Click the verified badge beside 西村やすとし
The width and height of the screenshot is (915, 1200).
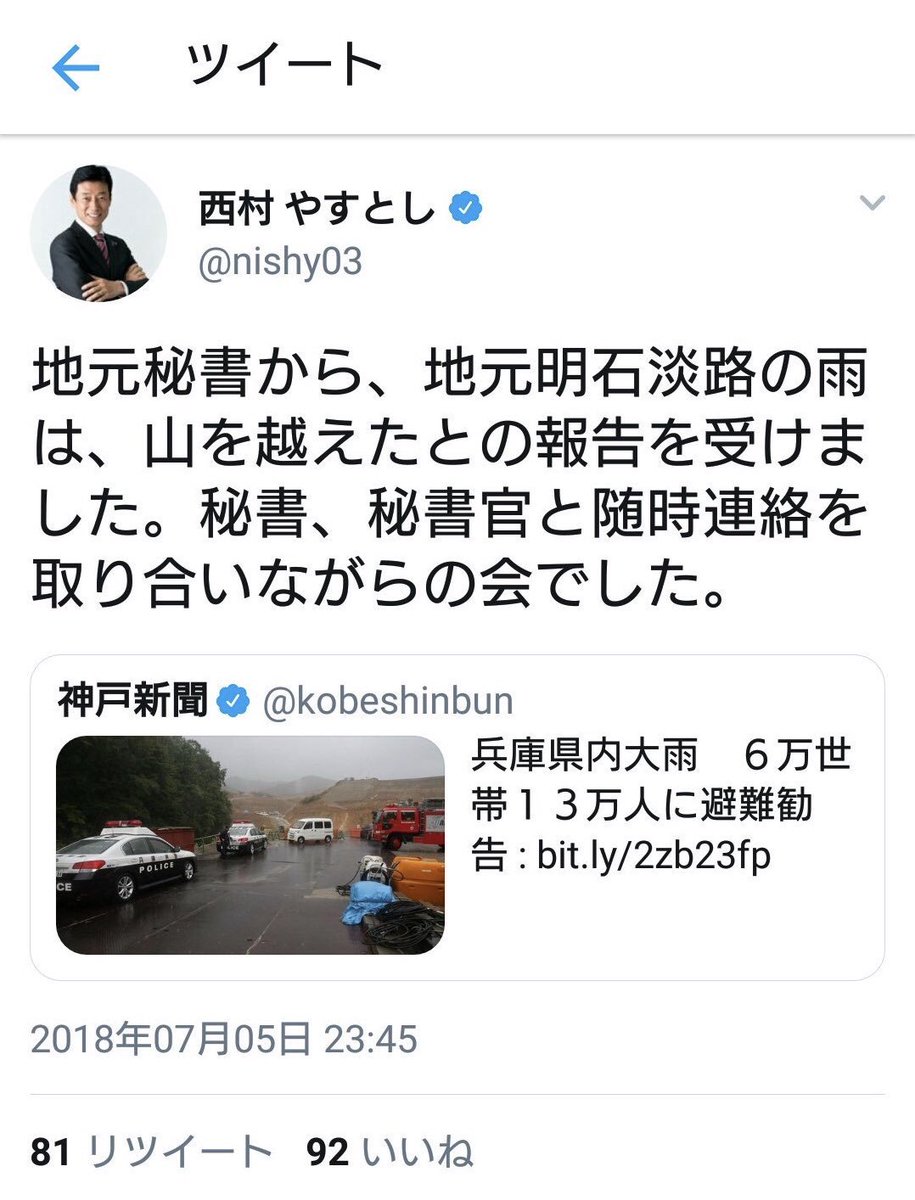point(466,208)
